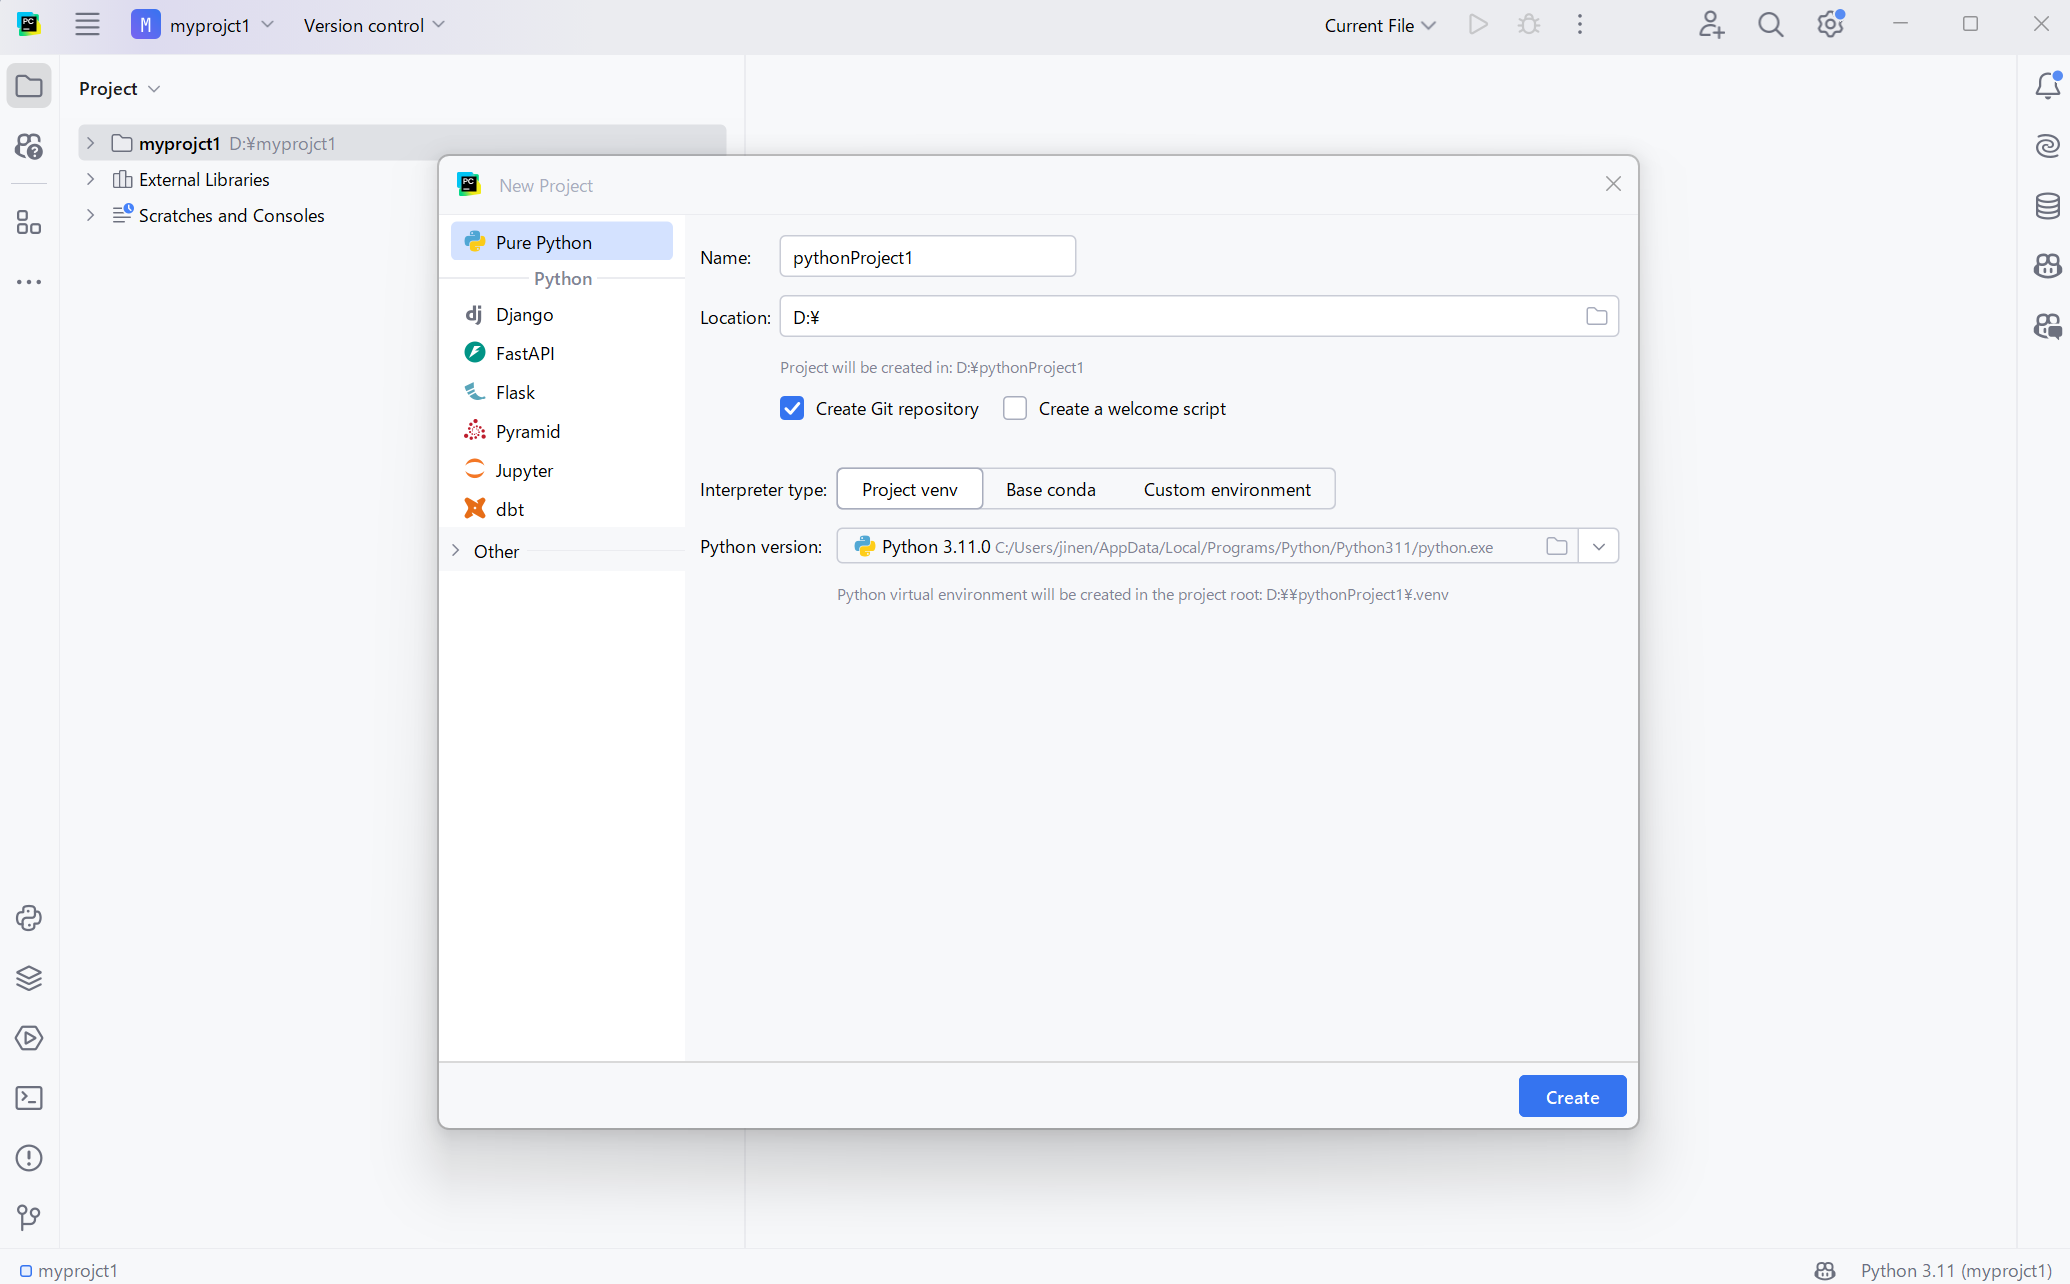The image size is (2070, 1284).
Task: Open the Problems tool window icon
Action: click(x=29, y=1158)
